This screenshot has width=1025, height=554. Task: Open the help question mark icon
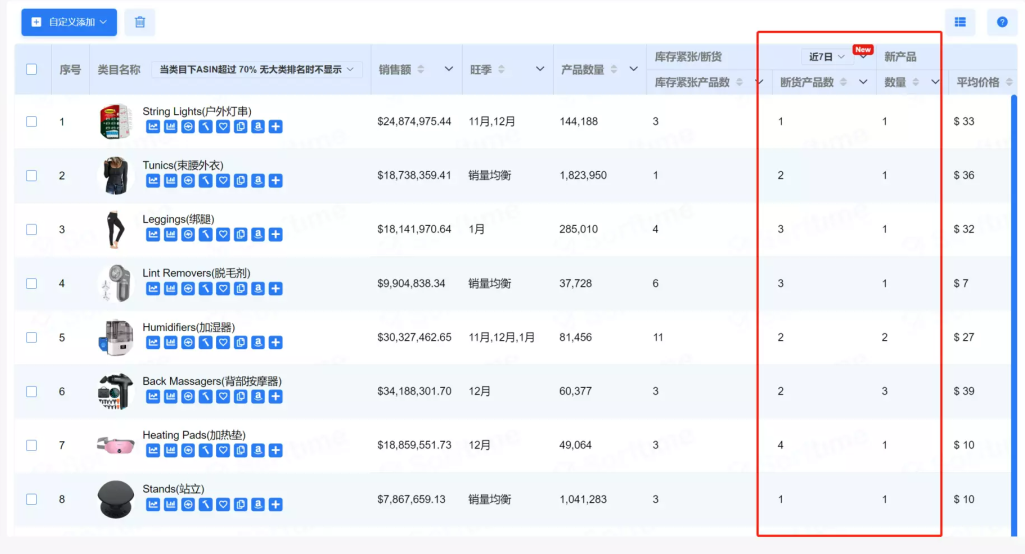tap(1002, 22)
